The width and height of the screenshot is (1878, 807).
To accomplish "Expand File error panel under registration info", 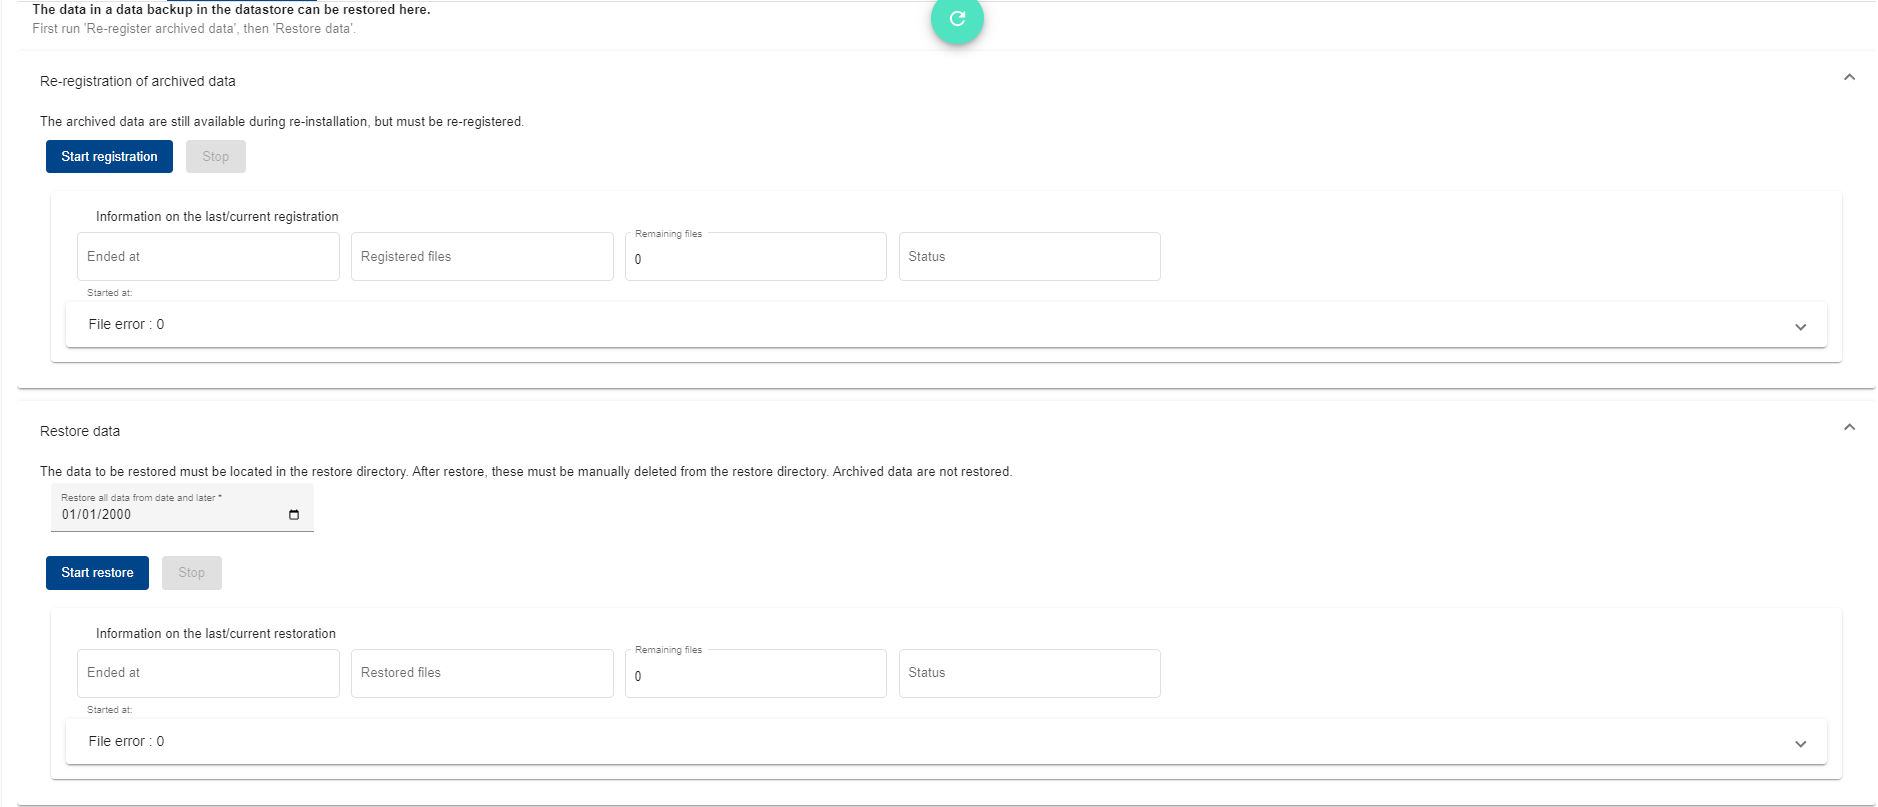I will tap(1800, 327).
